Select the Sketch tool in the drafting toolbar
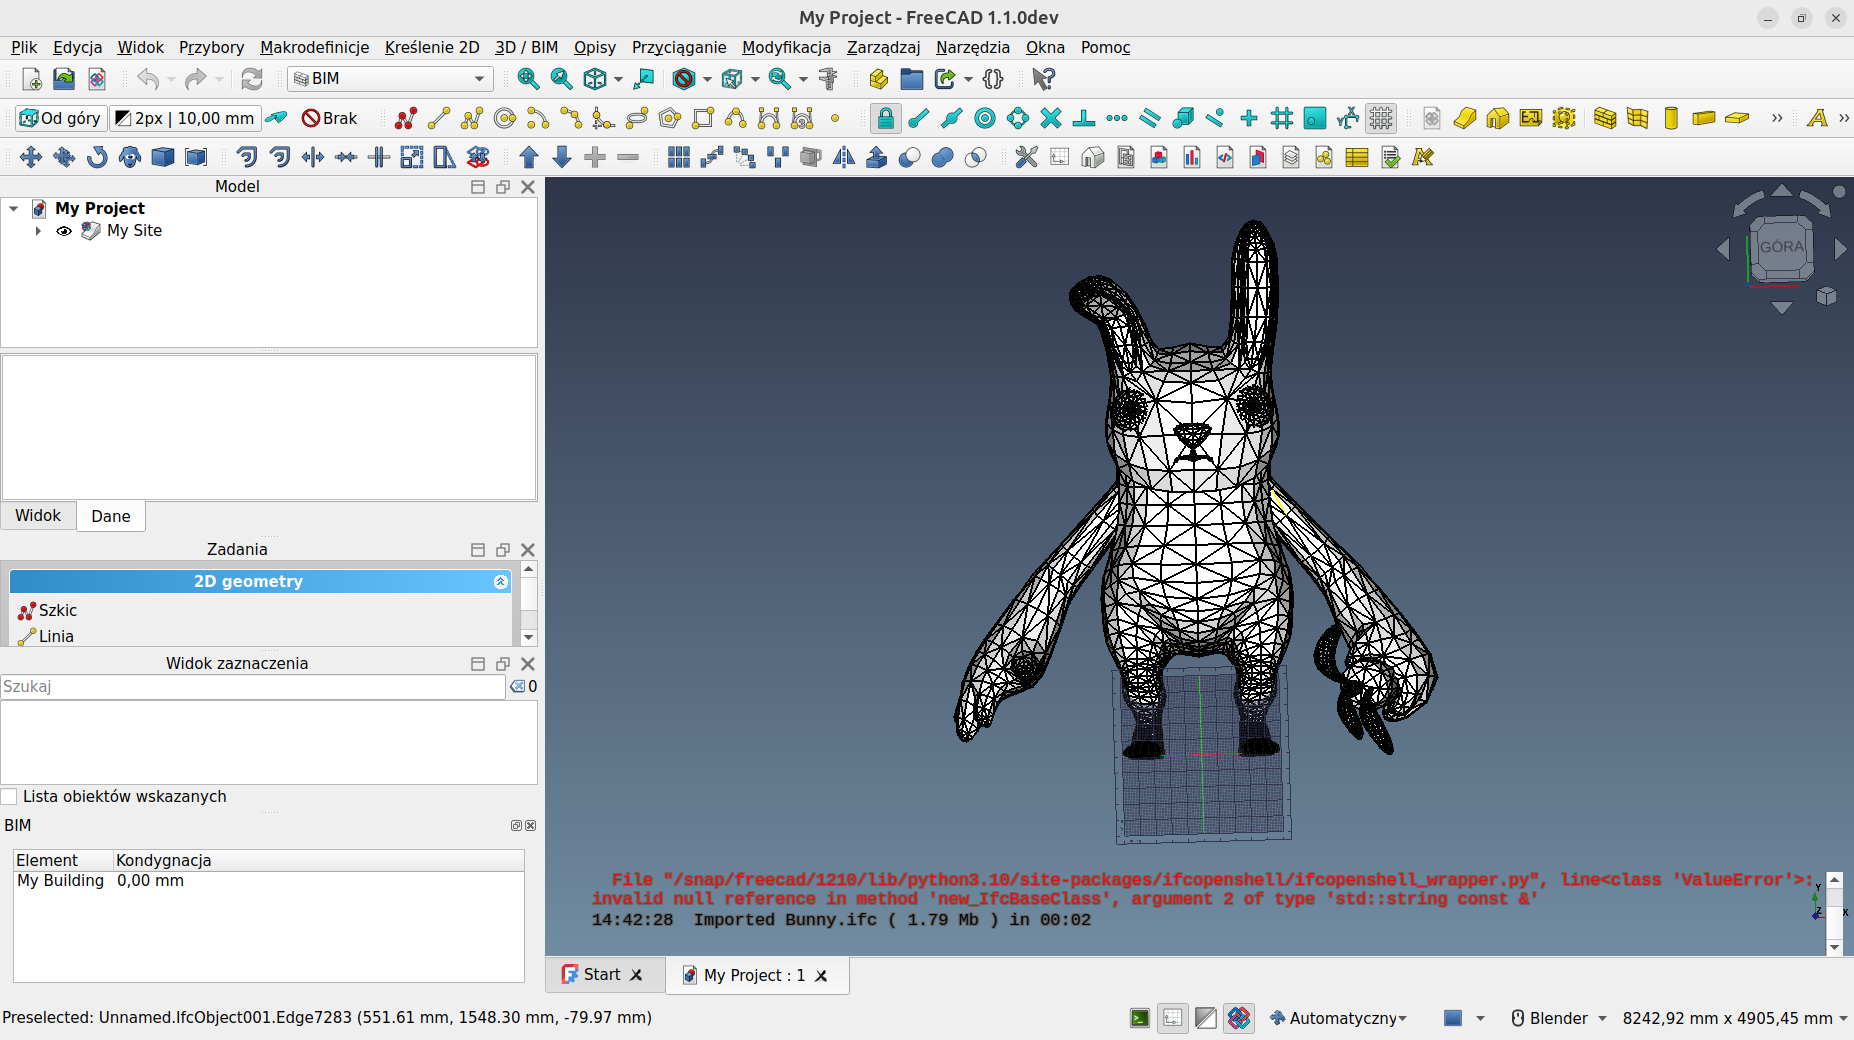 [406, 118]
